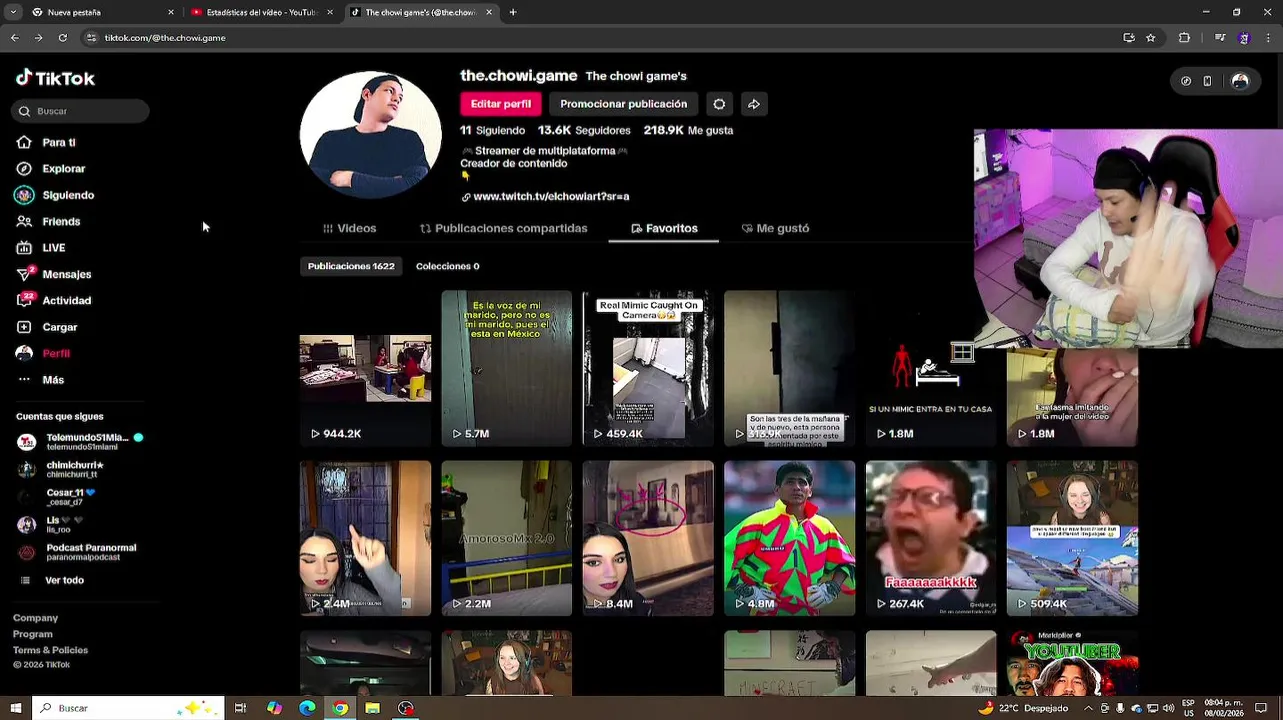Viewport: 1283px width, 720px height.
Task: Open Google Chrome in the taskbar
Action: pos(340,708)
